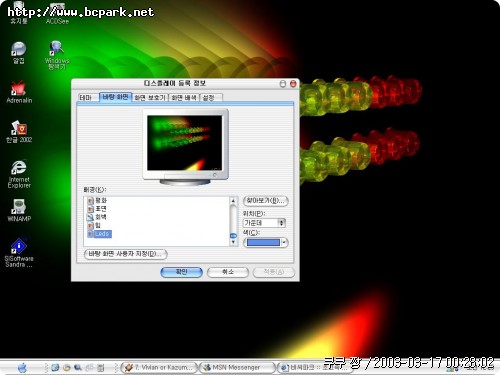Close the display properties dialog
Viewport: 500px width, 375px height.
point(293,84)
